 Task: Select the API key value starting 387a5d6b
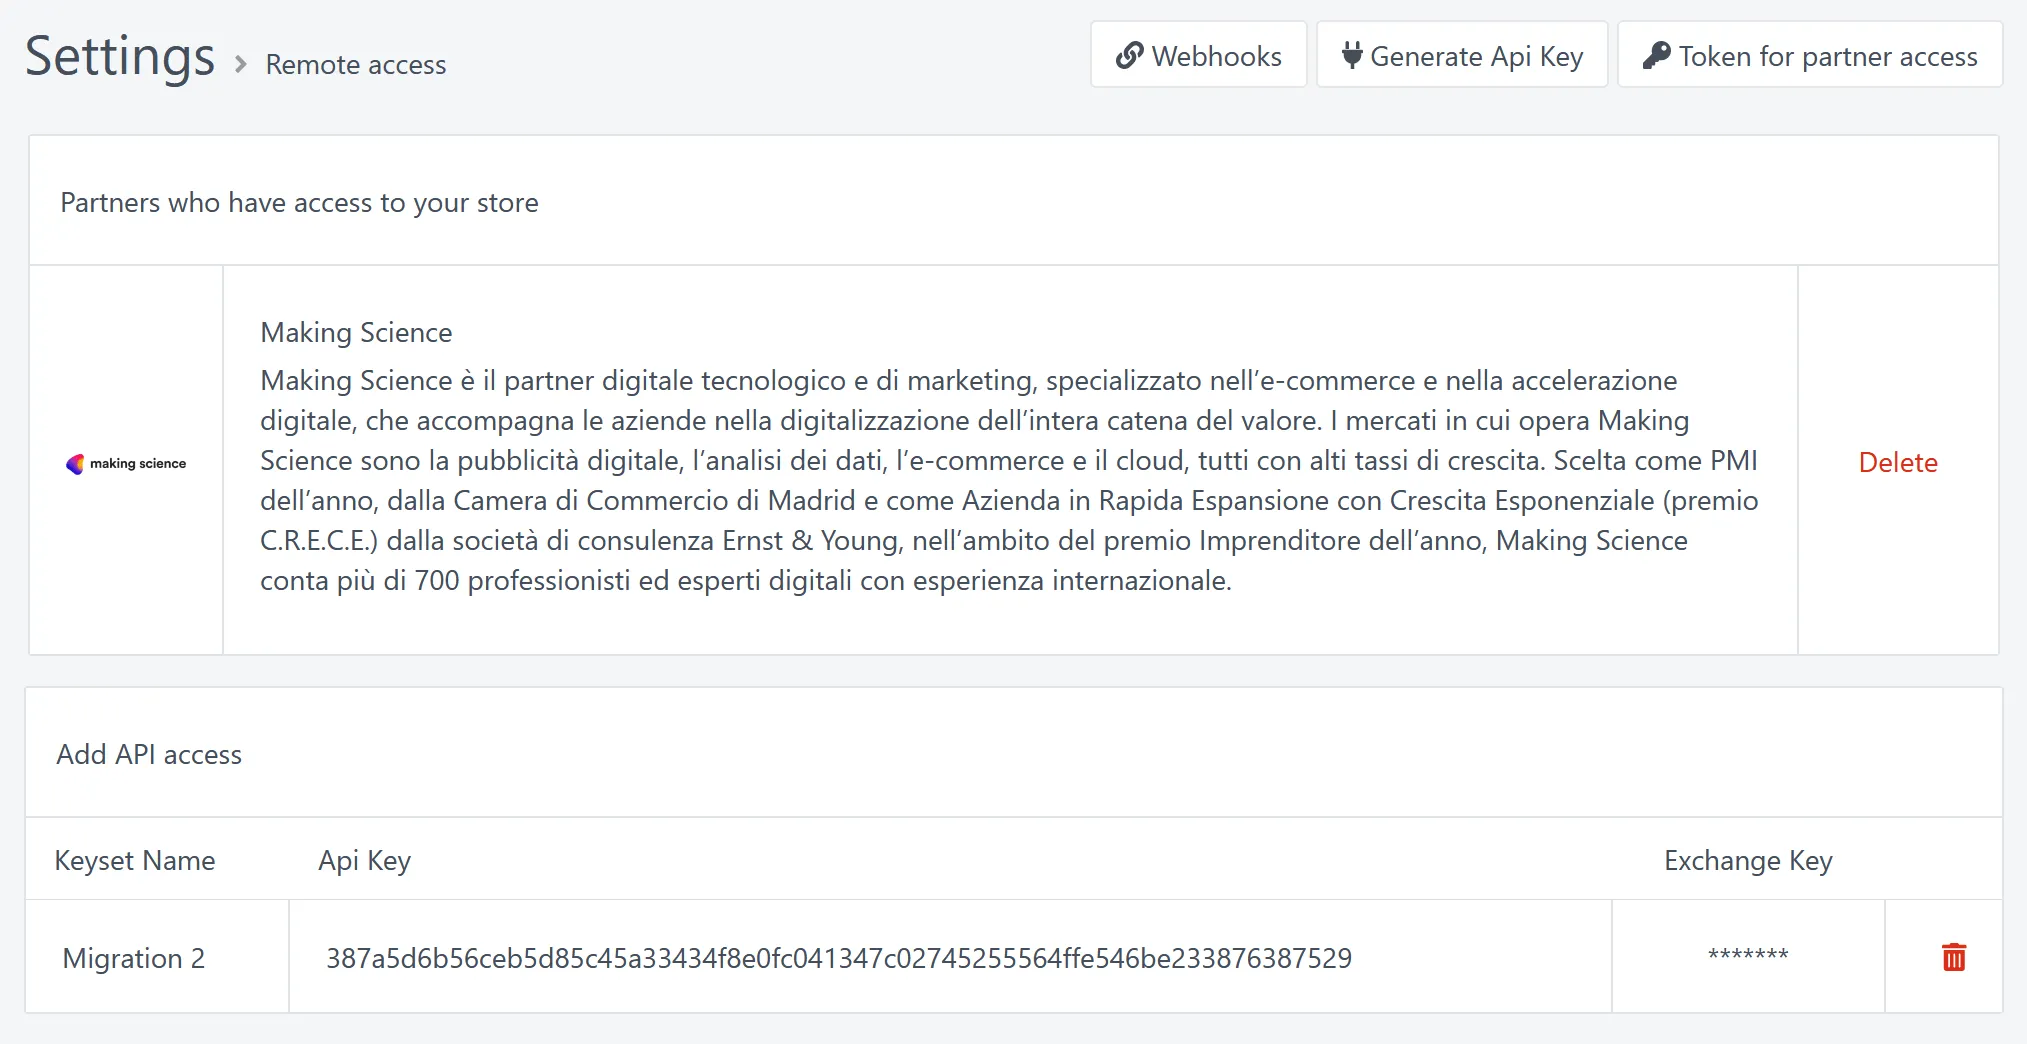coord(838,958)
